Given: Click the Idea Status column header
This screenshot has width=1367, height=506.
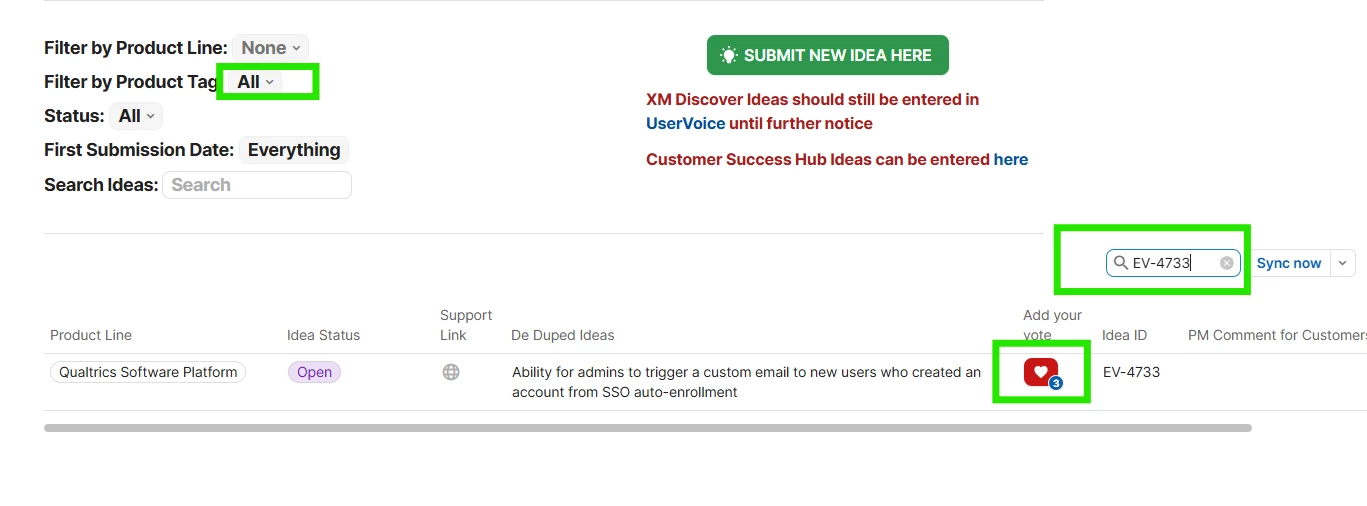Looking at the screenshot, I should (323, 335).
